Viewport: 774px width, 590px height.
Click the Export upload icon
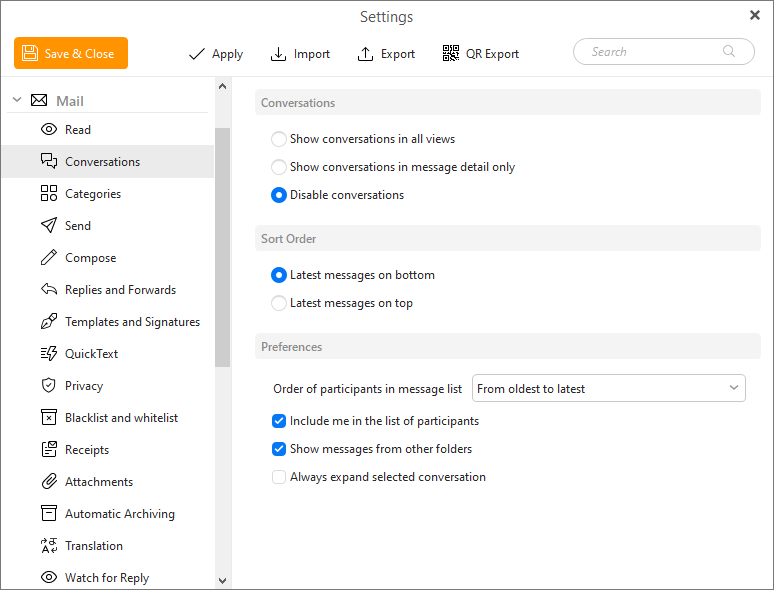(x=365, y=54)
